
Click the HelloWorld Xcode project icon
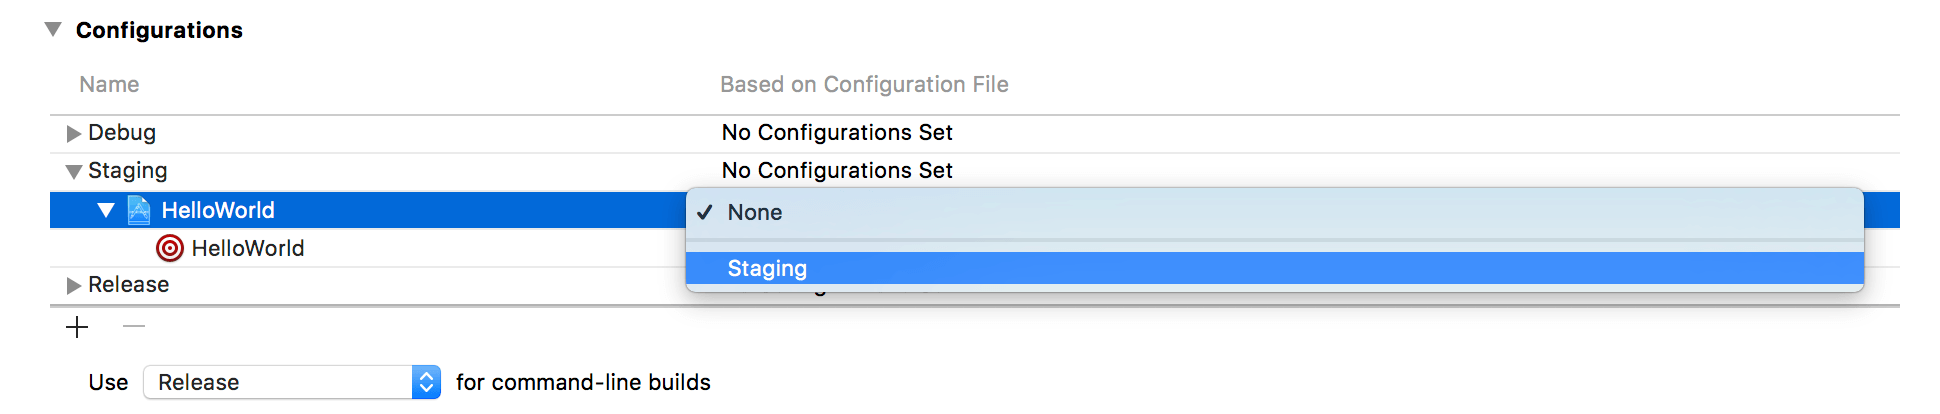tap(139, 210)
